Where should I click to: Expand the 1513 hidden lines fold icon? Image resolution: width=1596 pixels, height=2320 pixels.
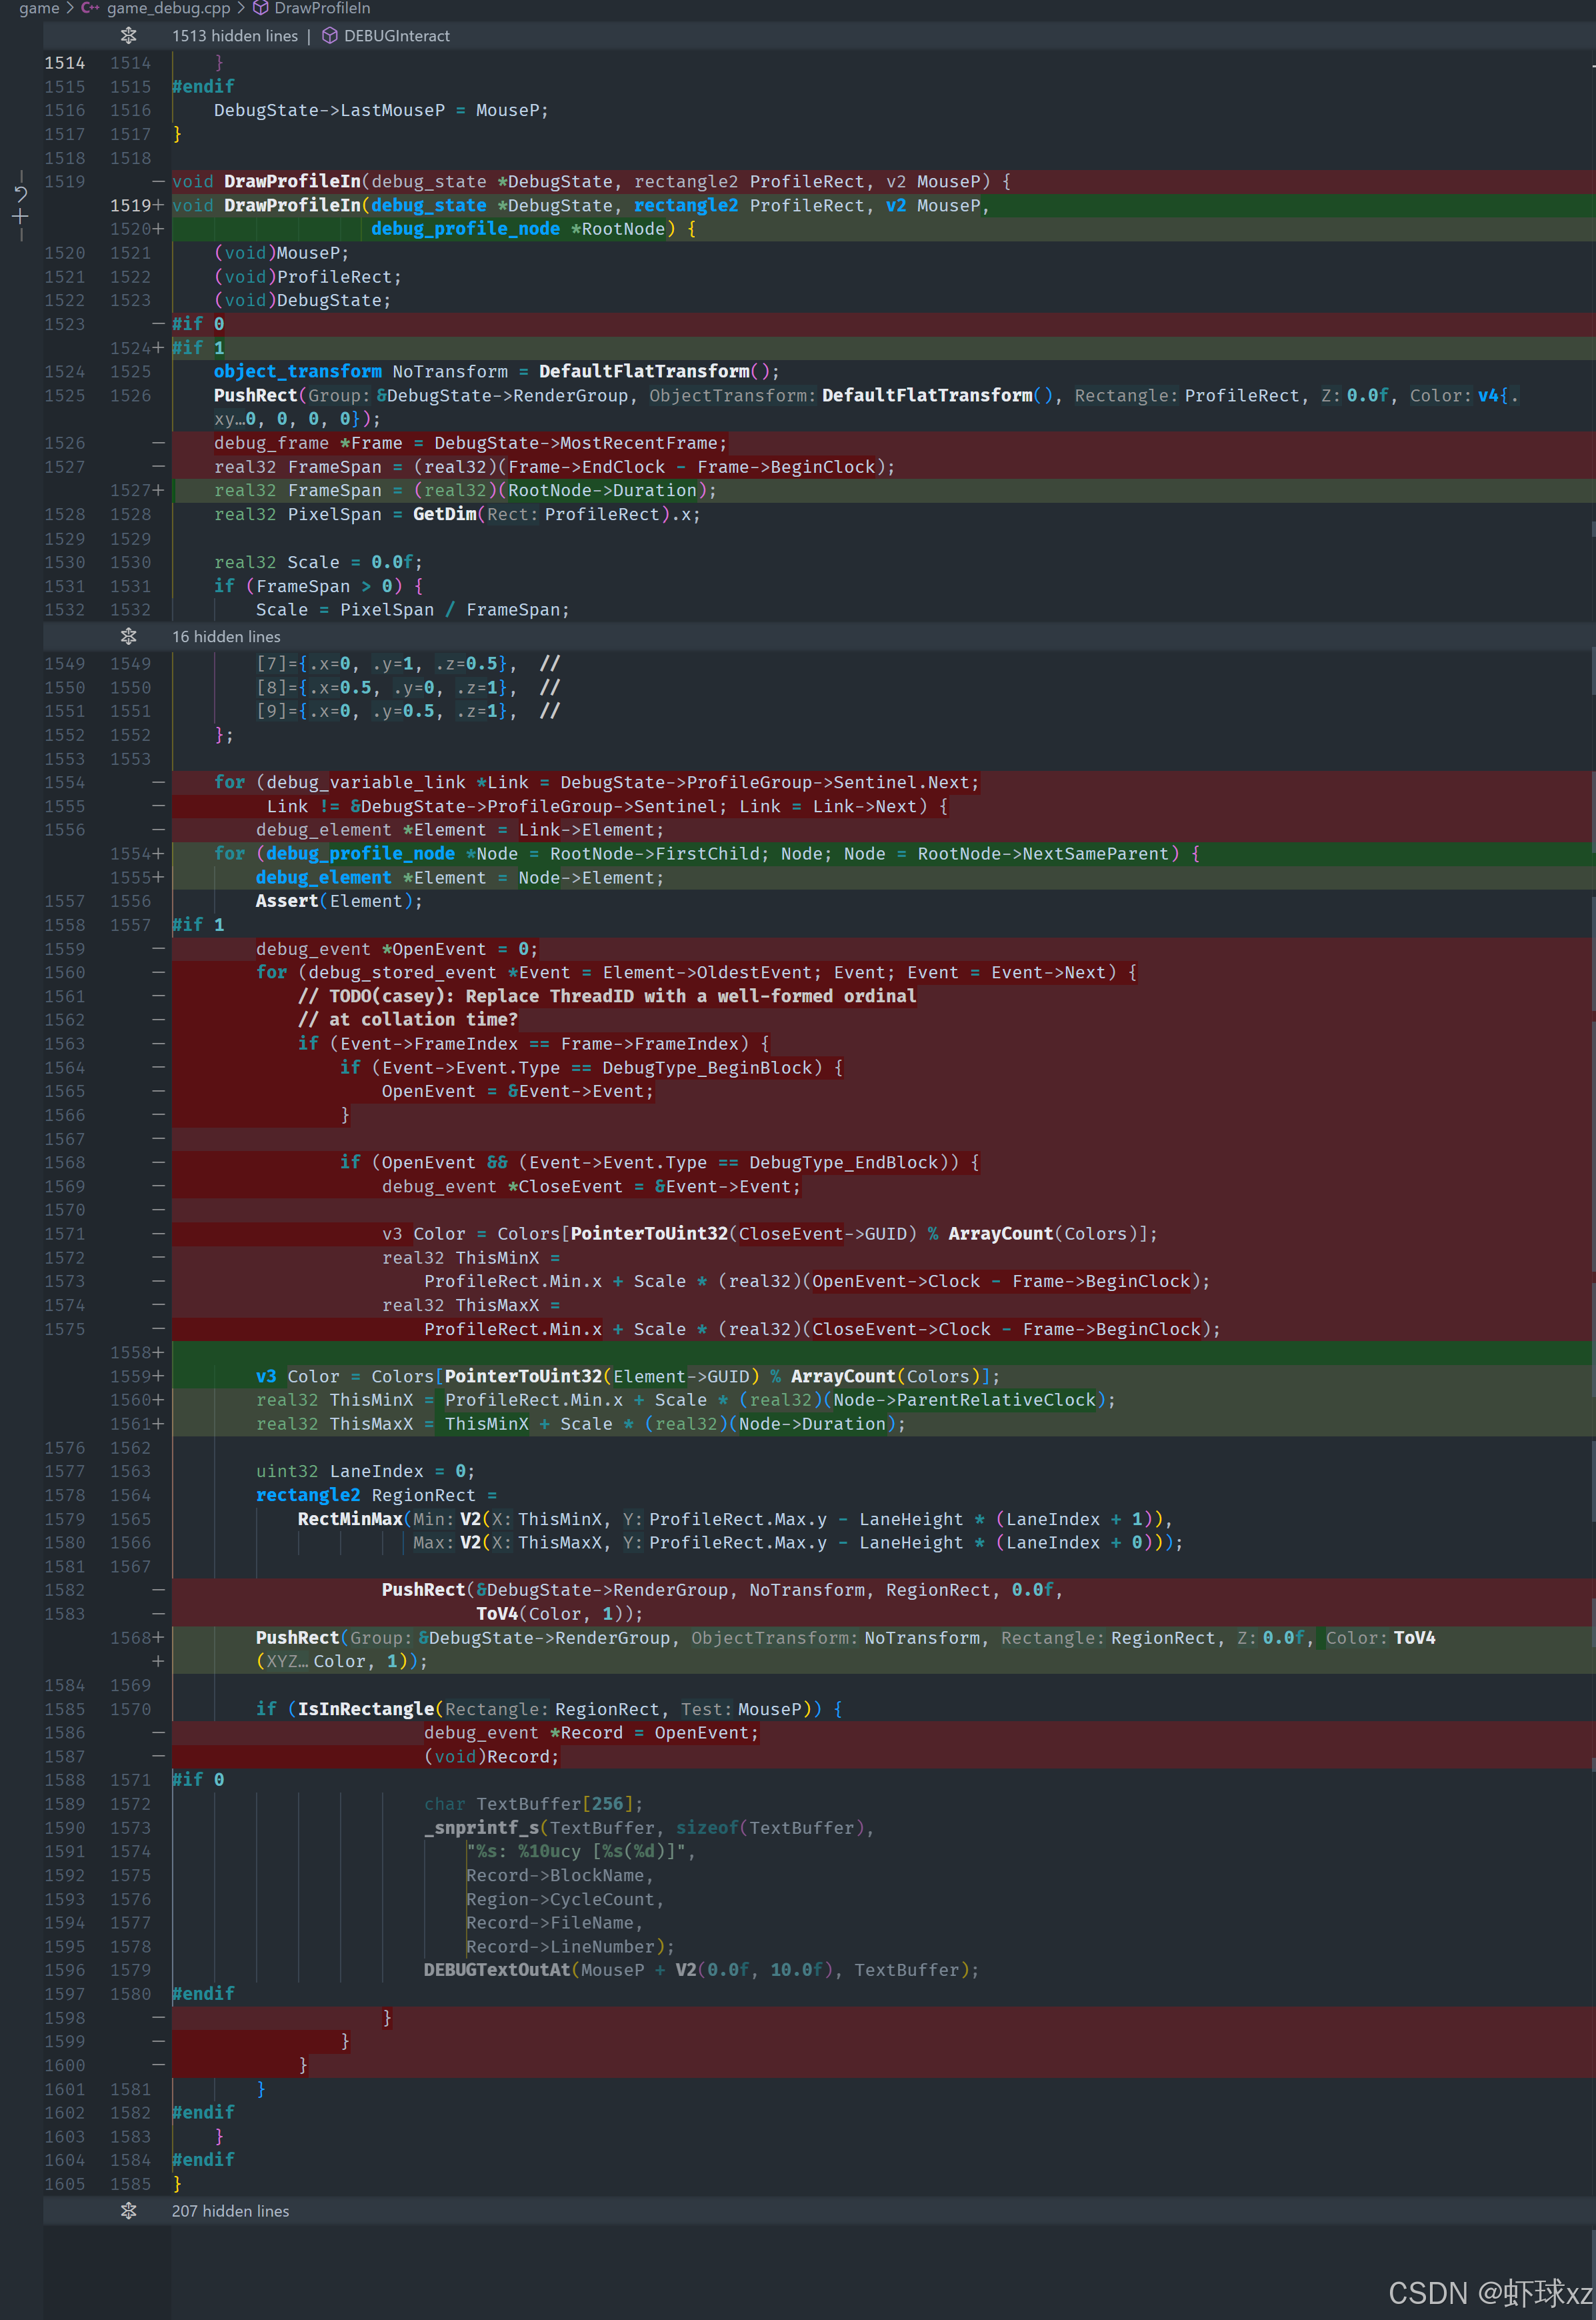[128, 36]
